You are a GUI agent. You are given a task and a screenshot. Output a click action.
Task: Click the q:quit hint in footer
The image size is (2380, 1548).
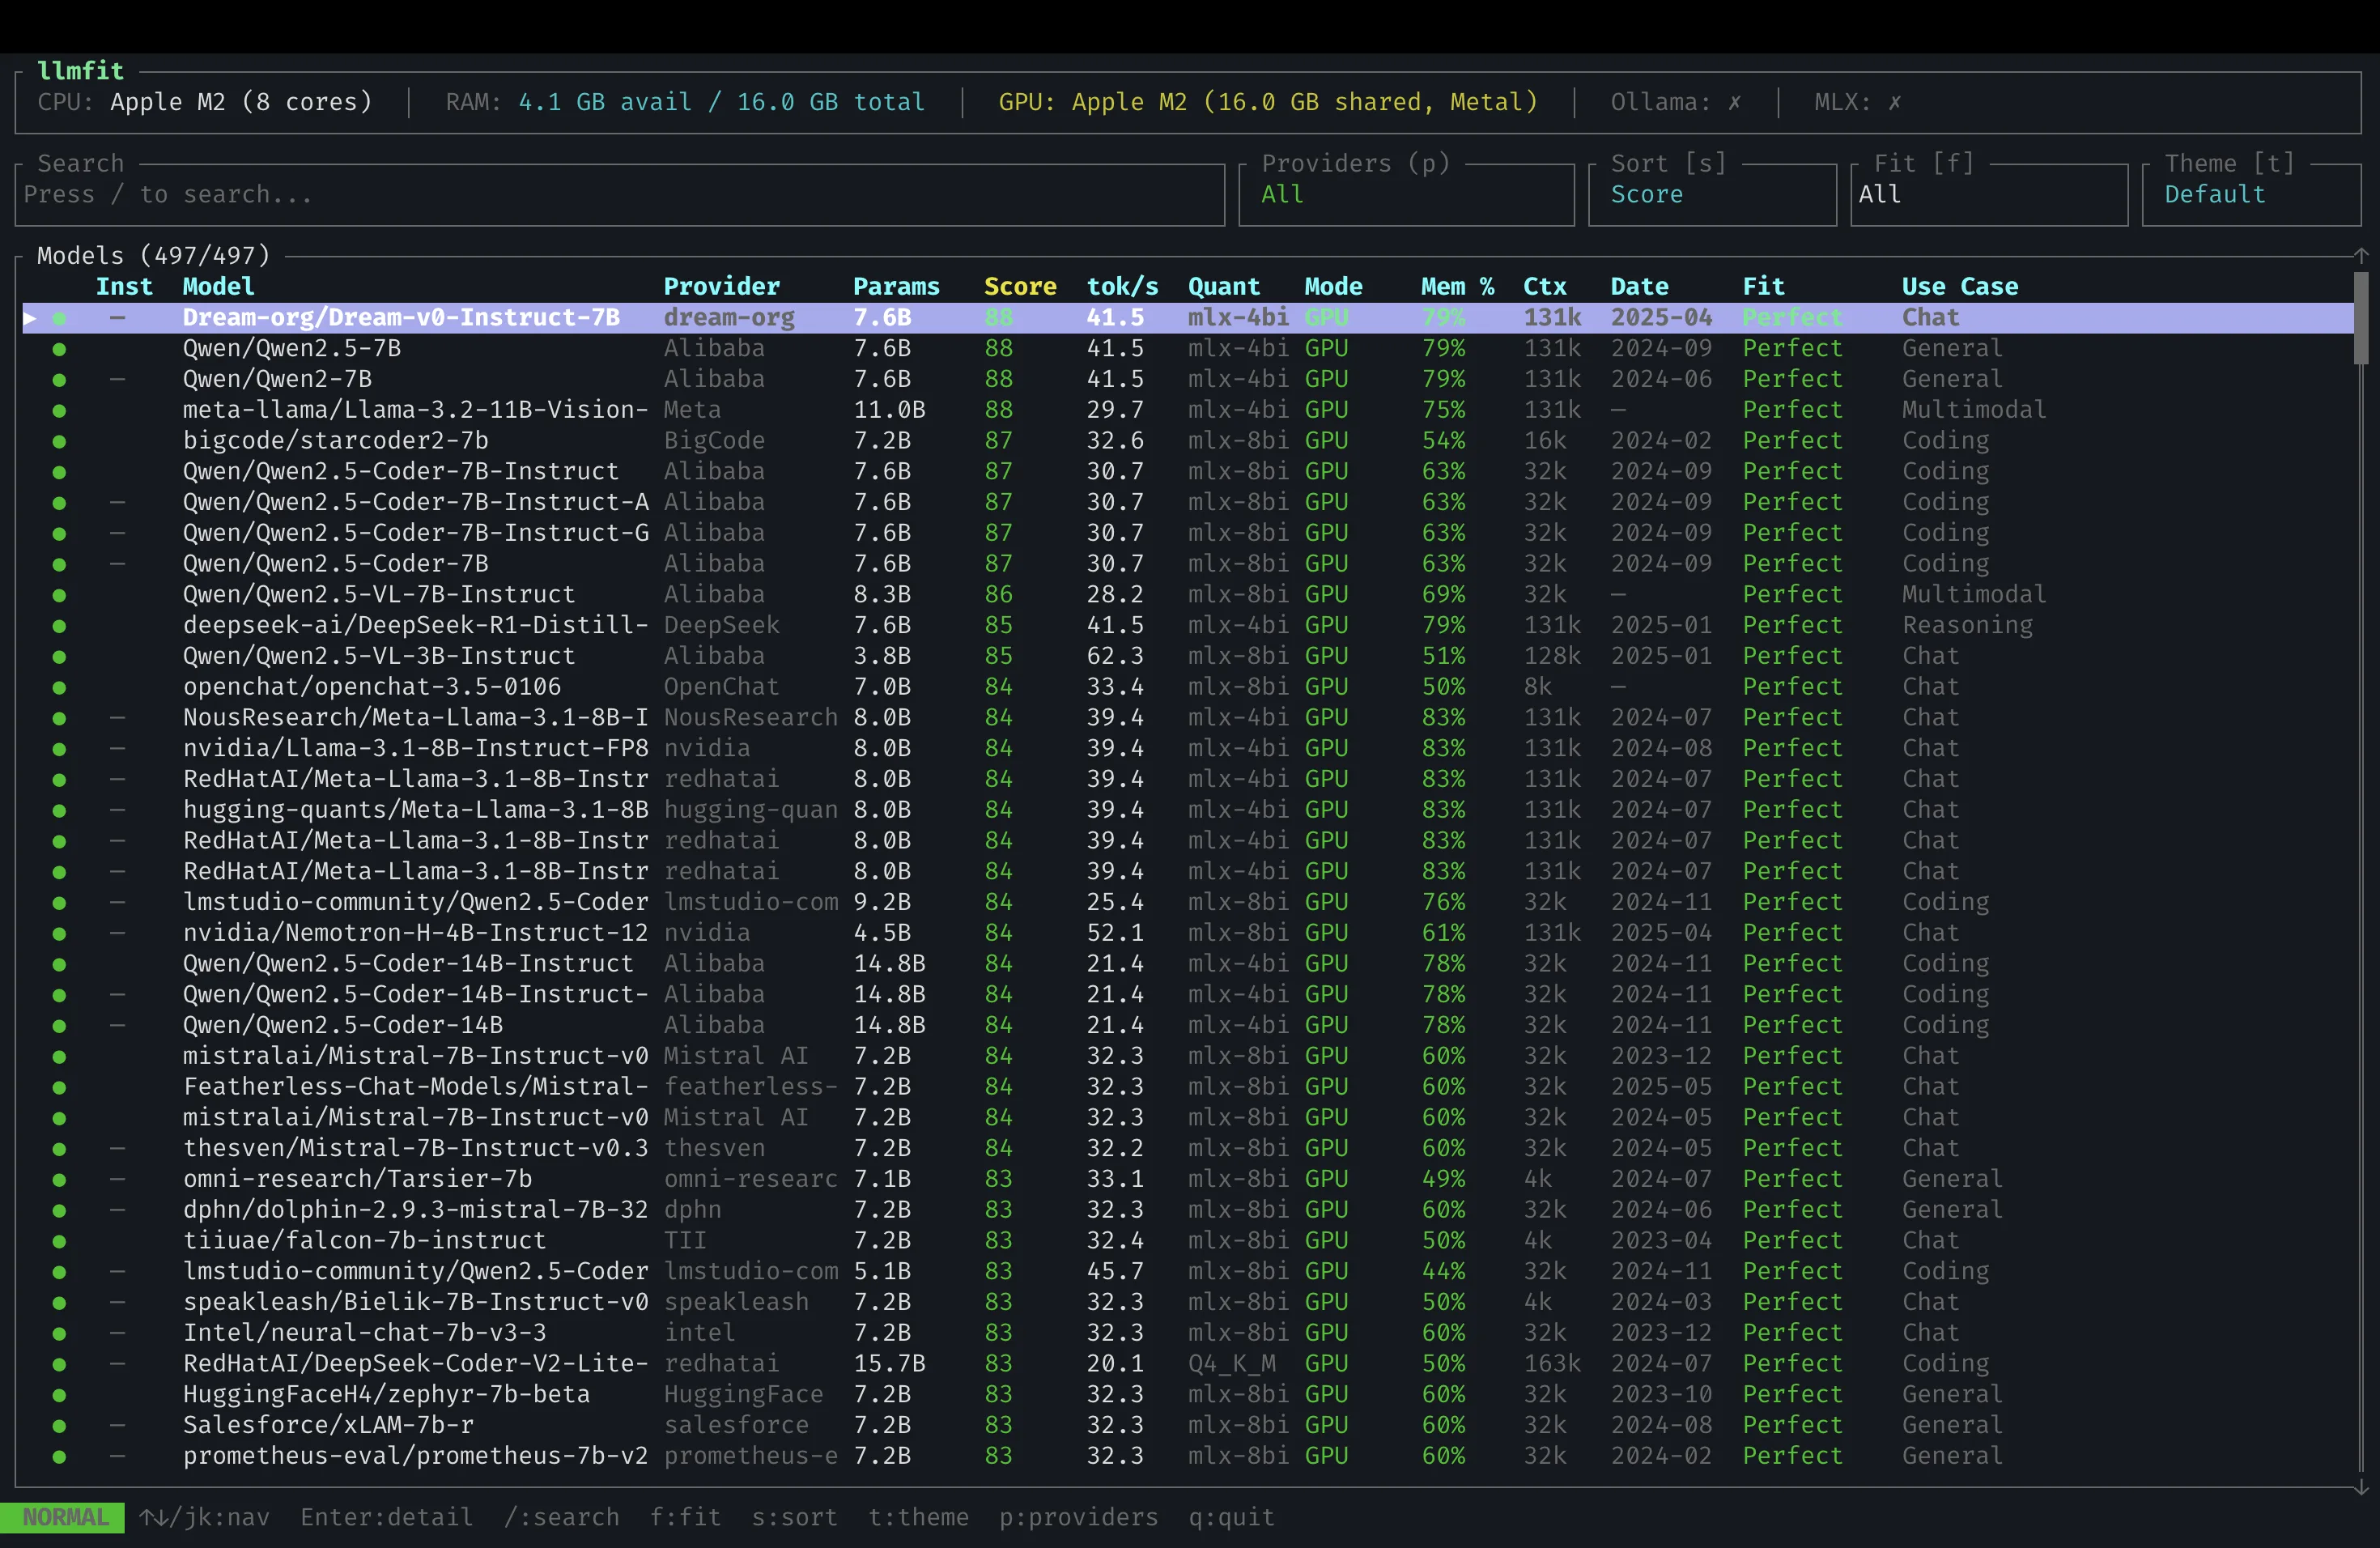(1231, 1517)
